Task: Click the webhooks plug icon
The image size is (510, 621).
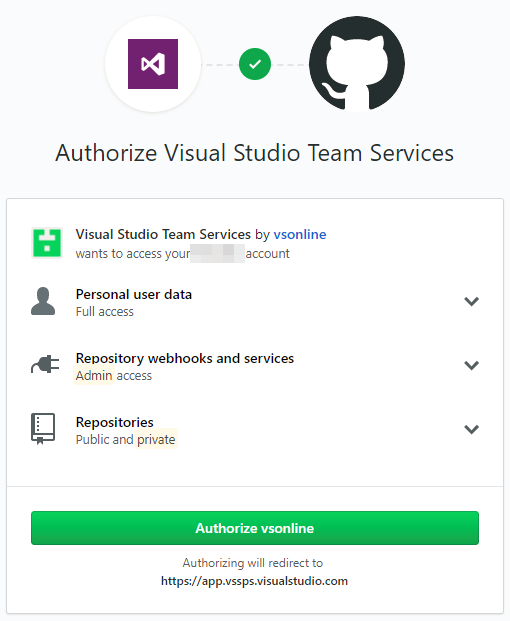Action: click(45, 365)
